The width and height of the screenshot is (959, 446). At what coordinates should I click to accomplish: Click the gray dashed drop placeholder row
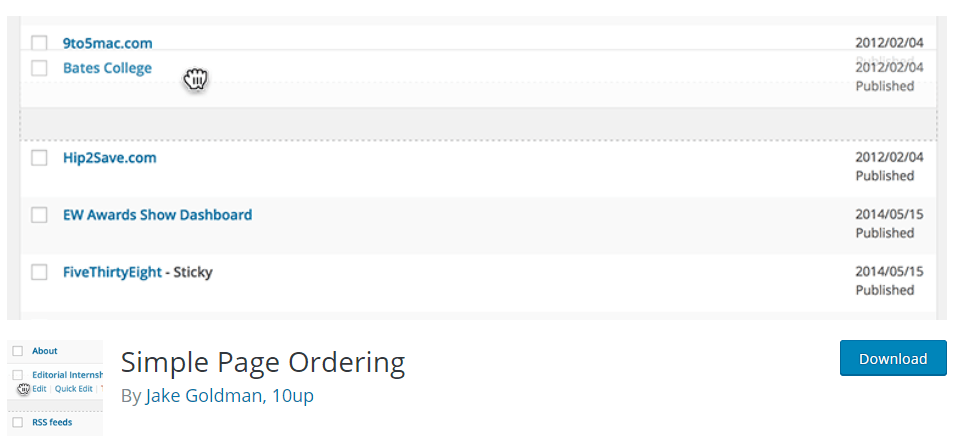point(478,125)
